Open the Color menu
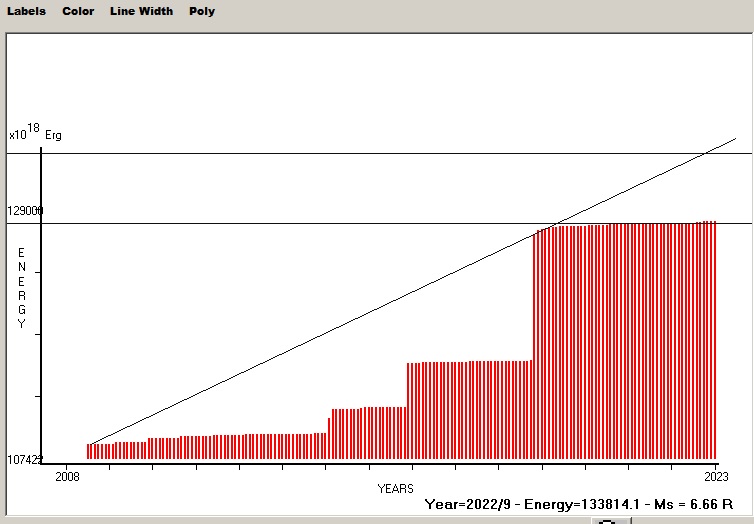Screen dimensions: 754x524 click(x=78, y=11)
